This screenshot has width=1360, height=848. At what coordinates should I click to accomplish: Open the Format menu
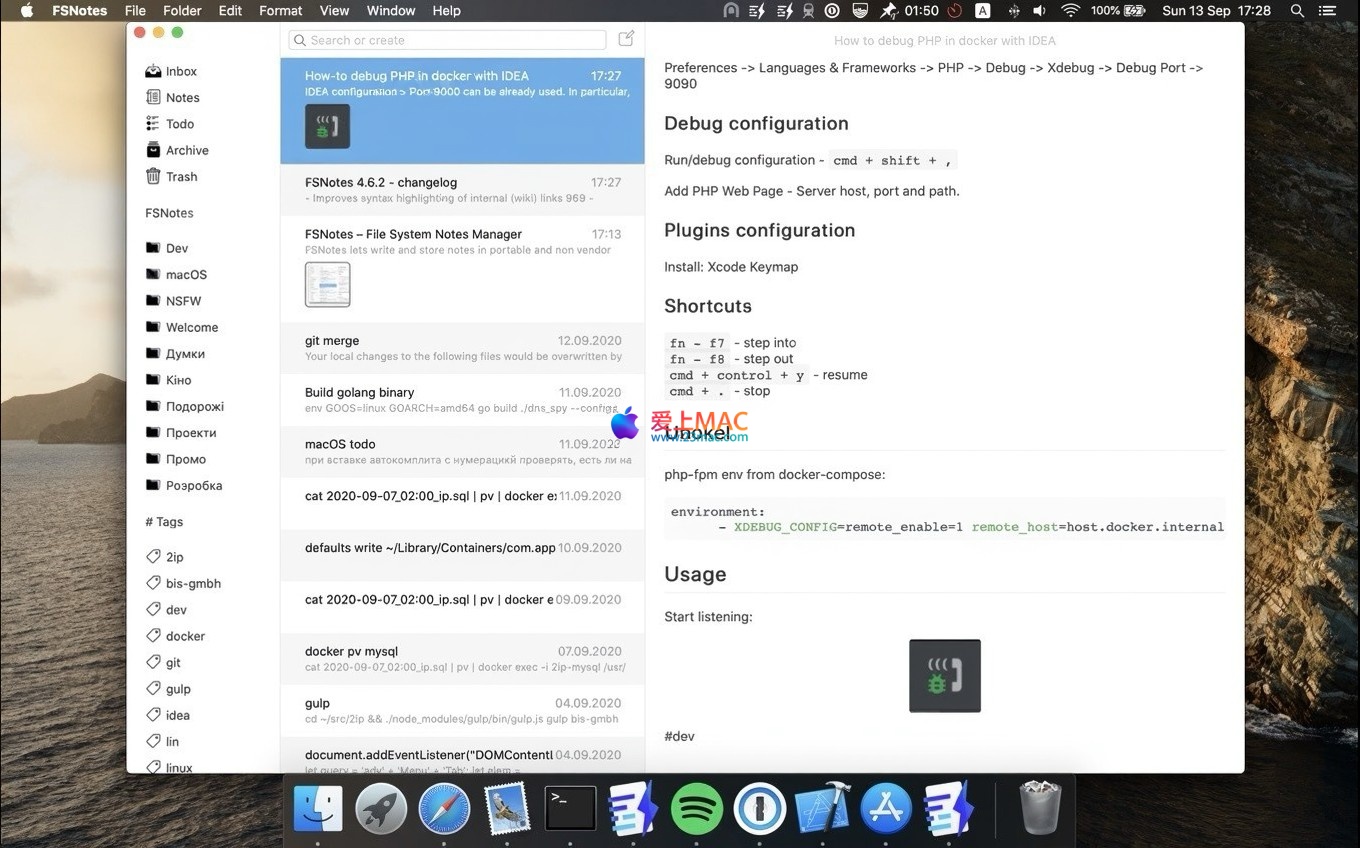tap(280, 11)
